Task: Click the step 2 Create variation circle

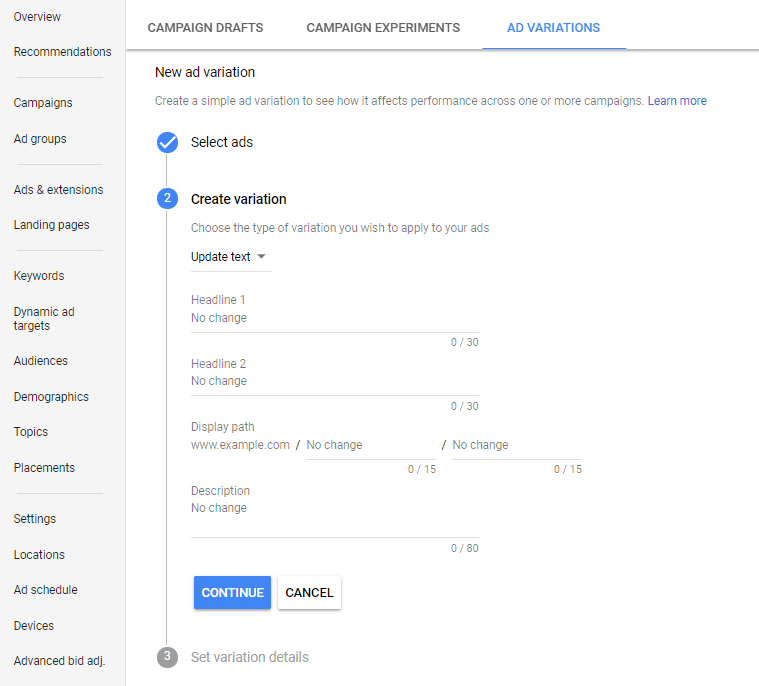Action: click(167, 198)
